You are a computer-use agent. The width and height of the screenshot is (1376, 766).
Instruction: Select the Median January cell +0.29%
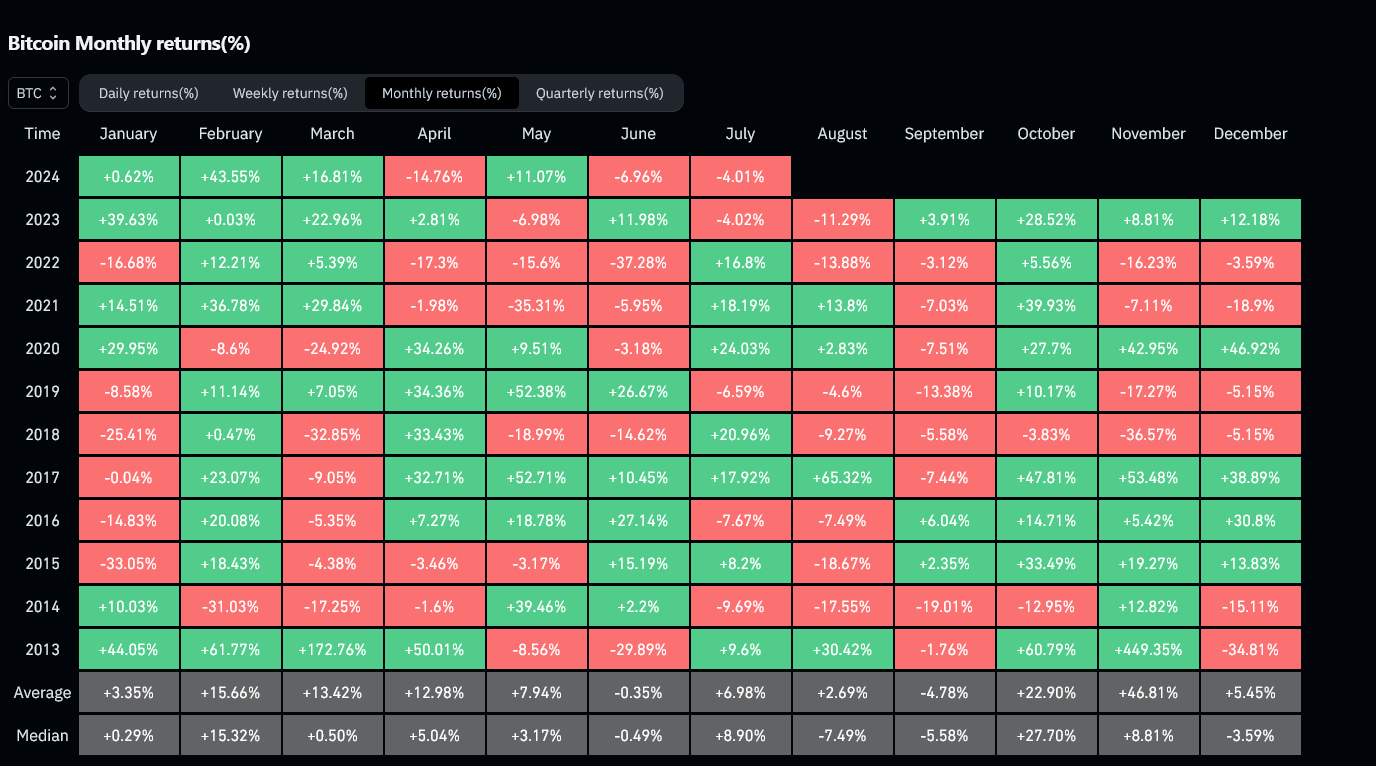pos(129,735)
